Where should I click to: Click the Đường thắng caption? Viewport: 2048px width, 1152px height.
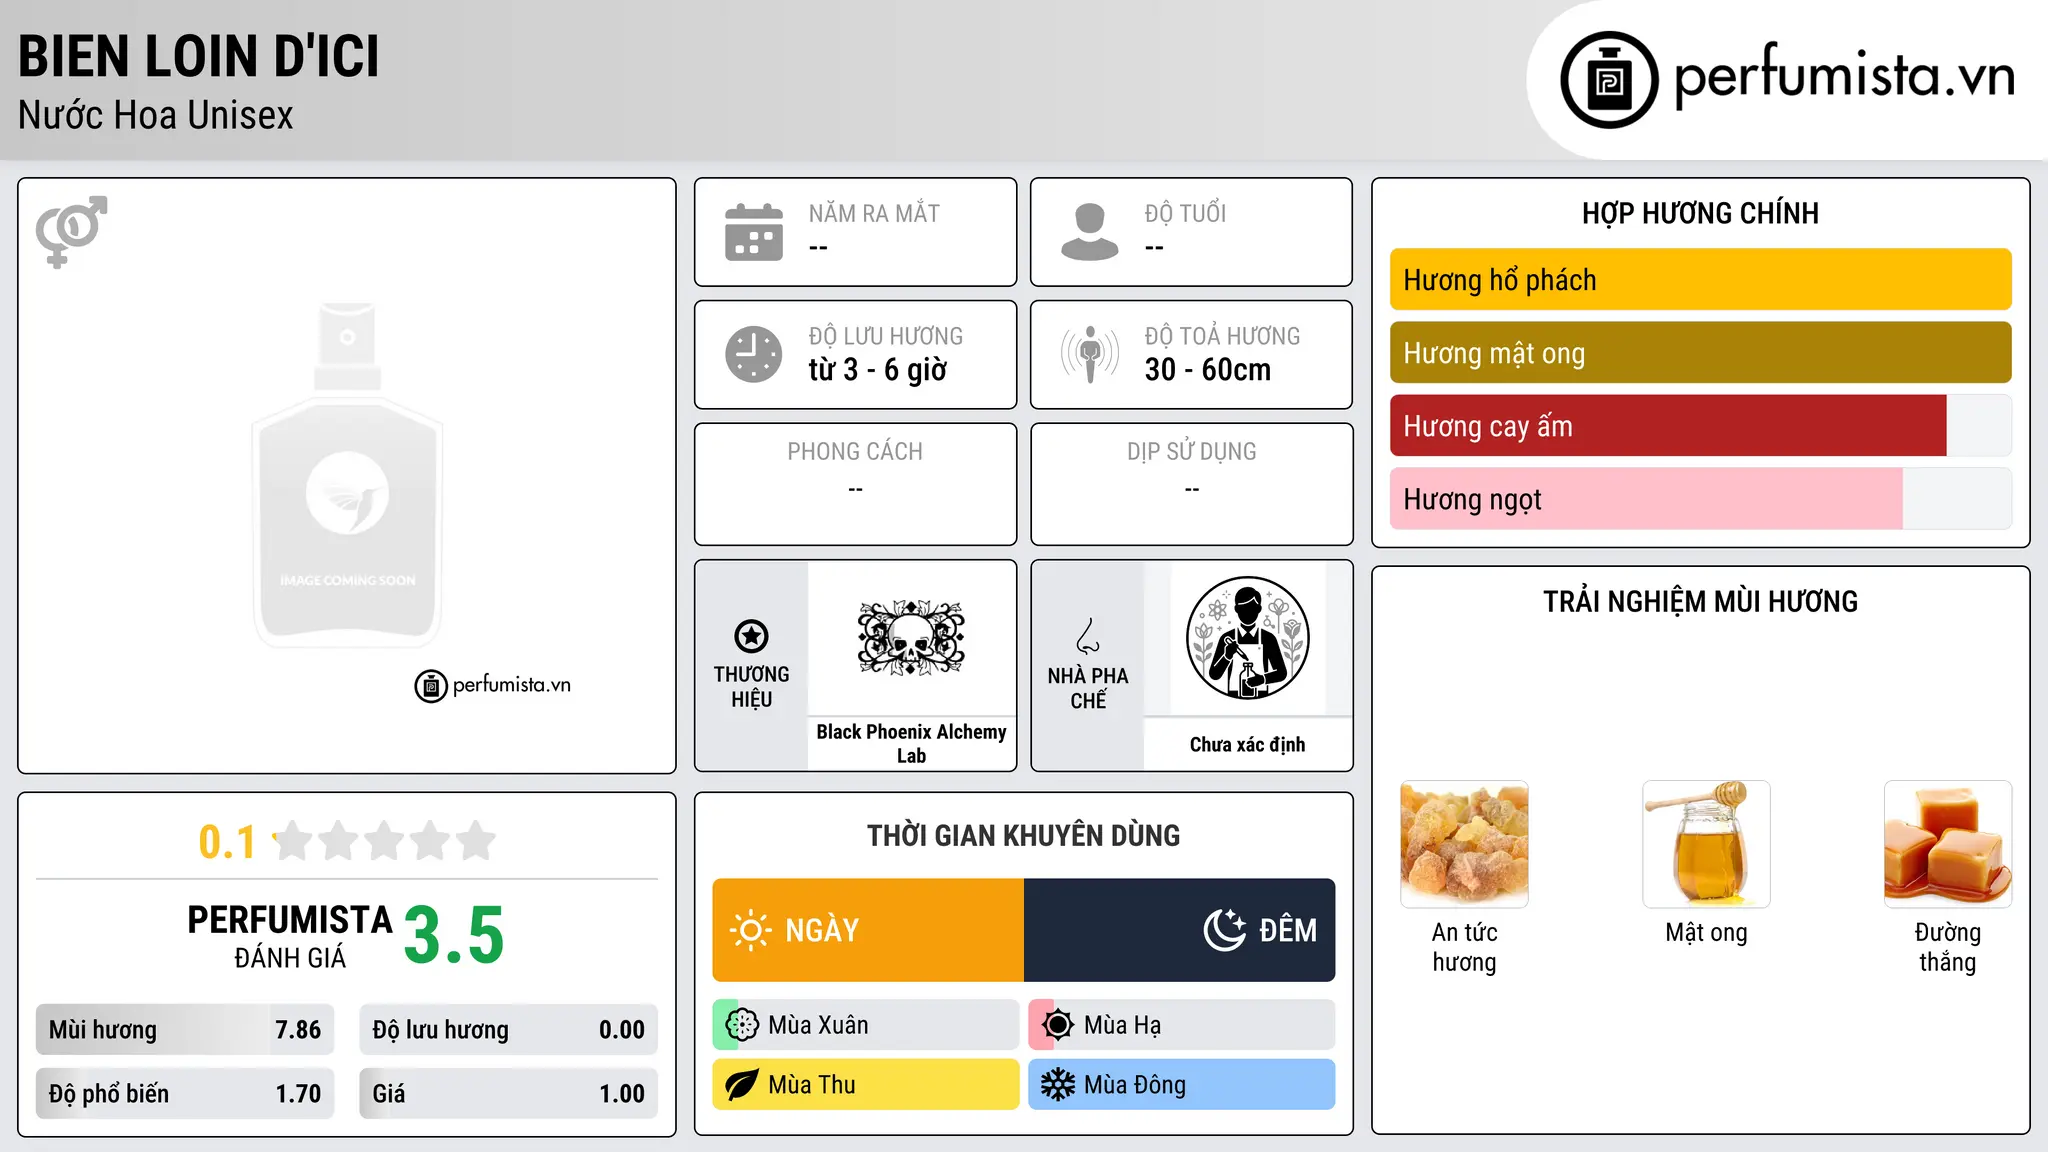click(1948, 947)
